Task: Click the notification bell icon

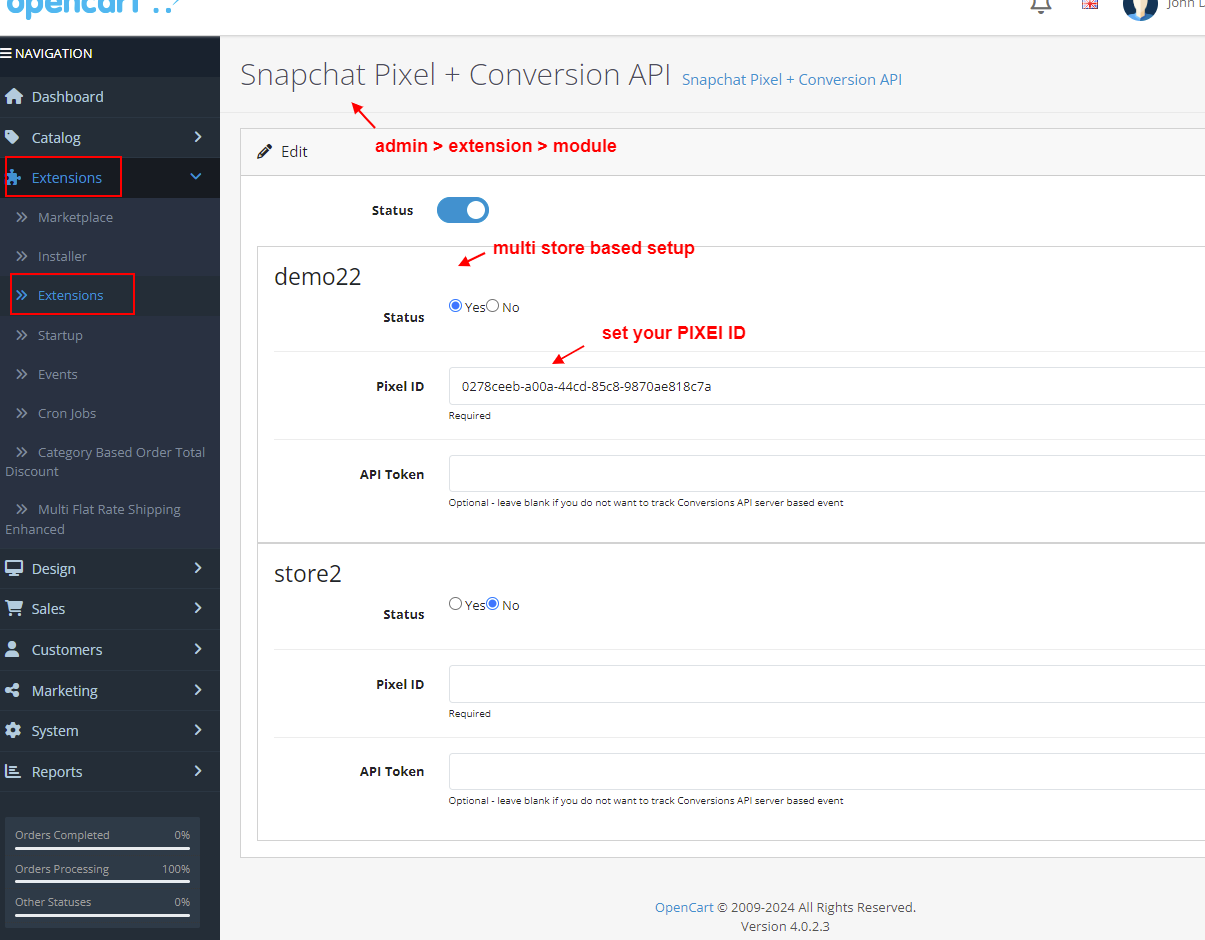Action: [x=1040, y=6]
